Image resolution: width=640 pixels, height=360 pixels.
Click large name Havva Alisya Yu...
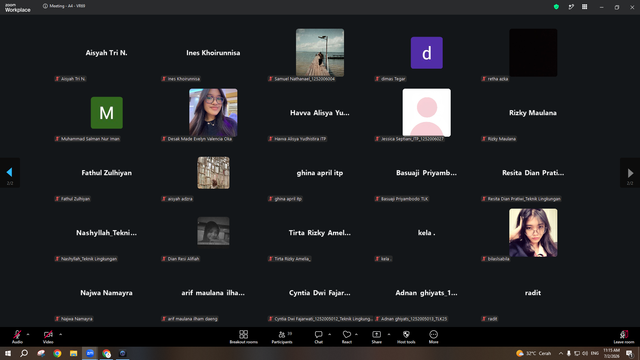(320, 113)
